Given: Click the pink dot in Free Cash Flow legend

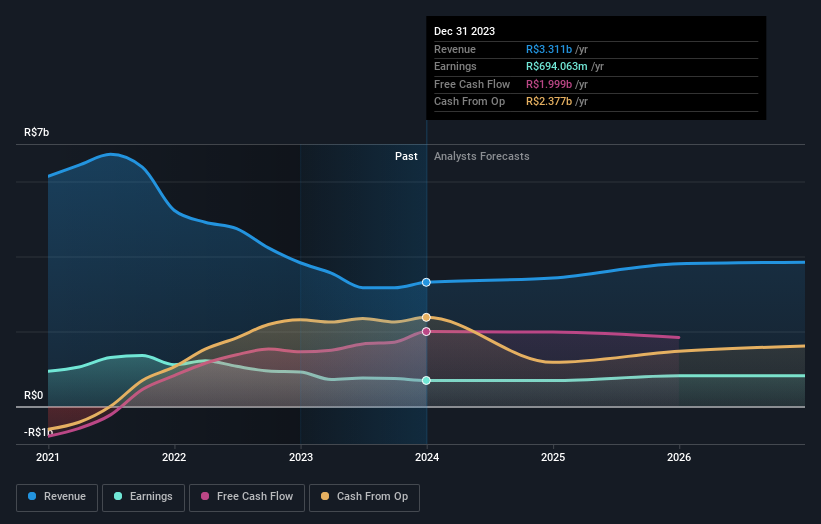Looking at the screenshot, I should (205, 496).
